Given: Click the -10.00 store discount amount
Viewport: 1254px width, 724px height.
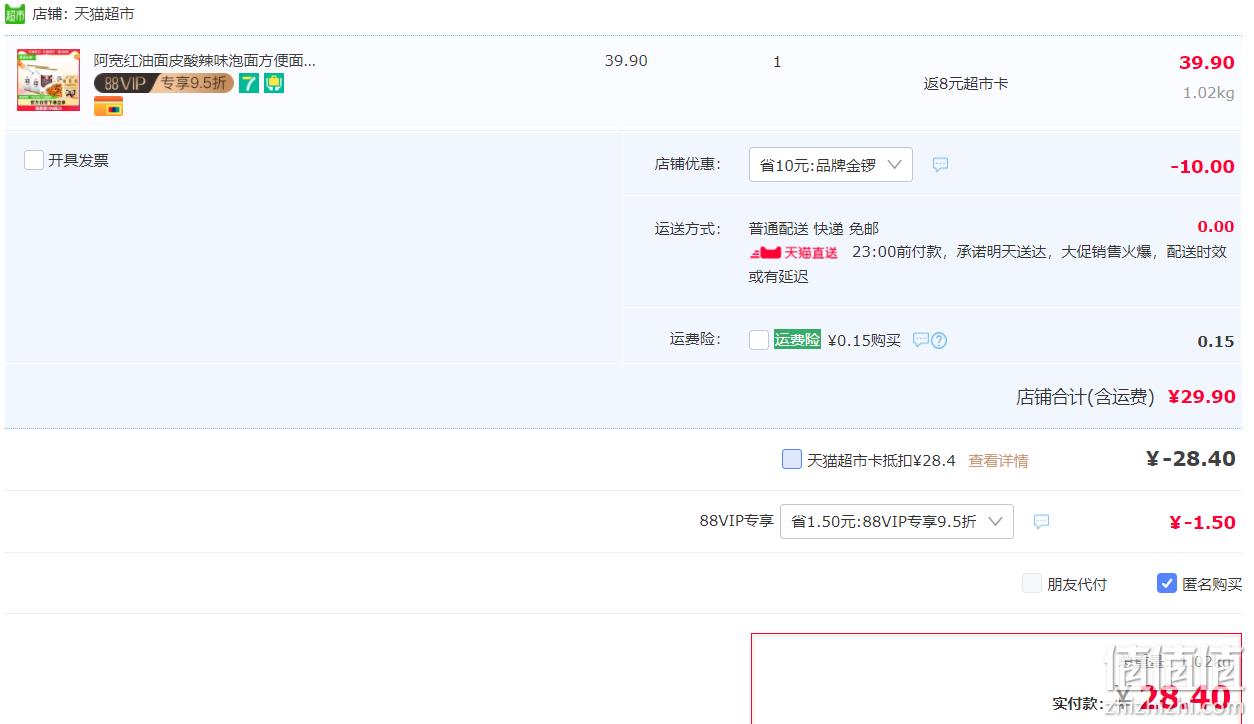Looking at the screenshot, I should pos(1202,167).
